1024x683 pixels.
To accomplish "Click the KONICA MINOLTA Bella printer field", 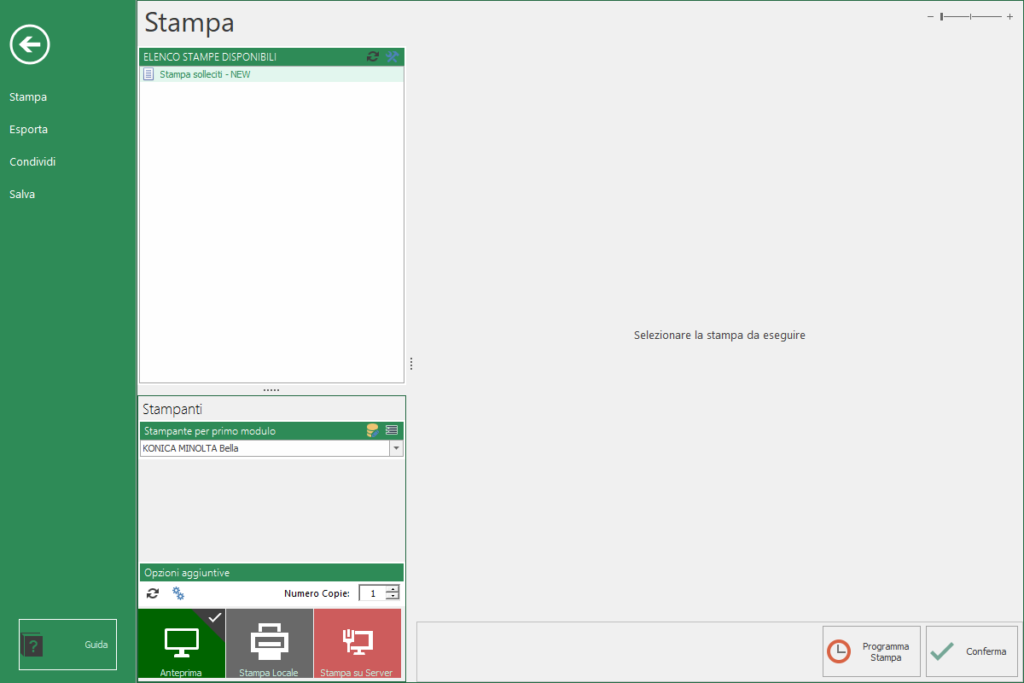I will pos(265,449).
